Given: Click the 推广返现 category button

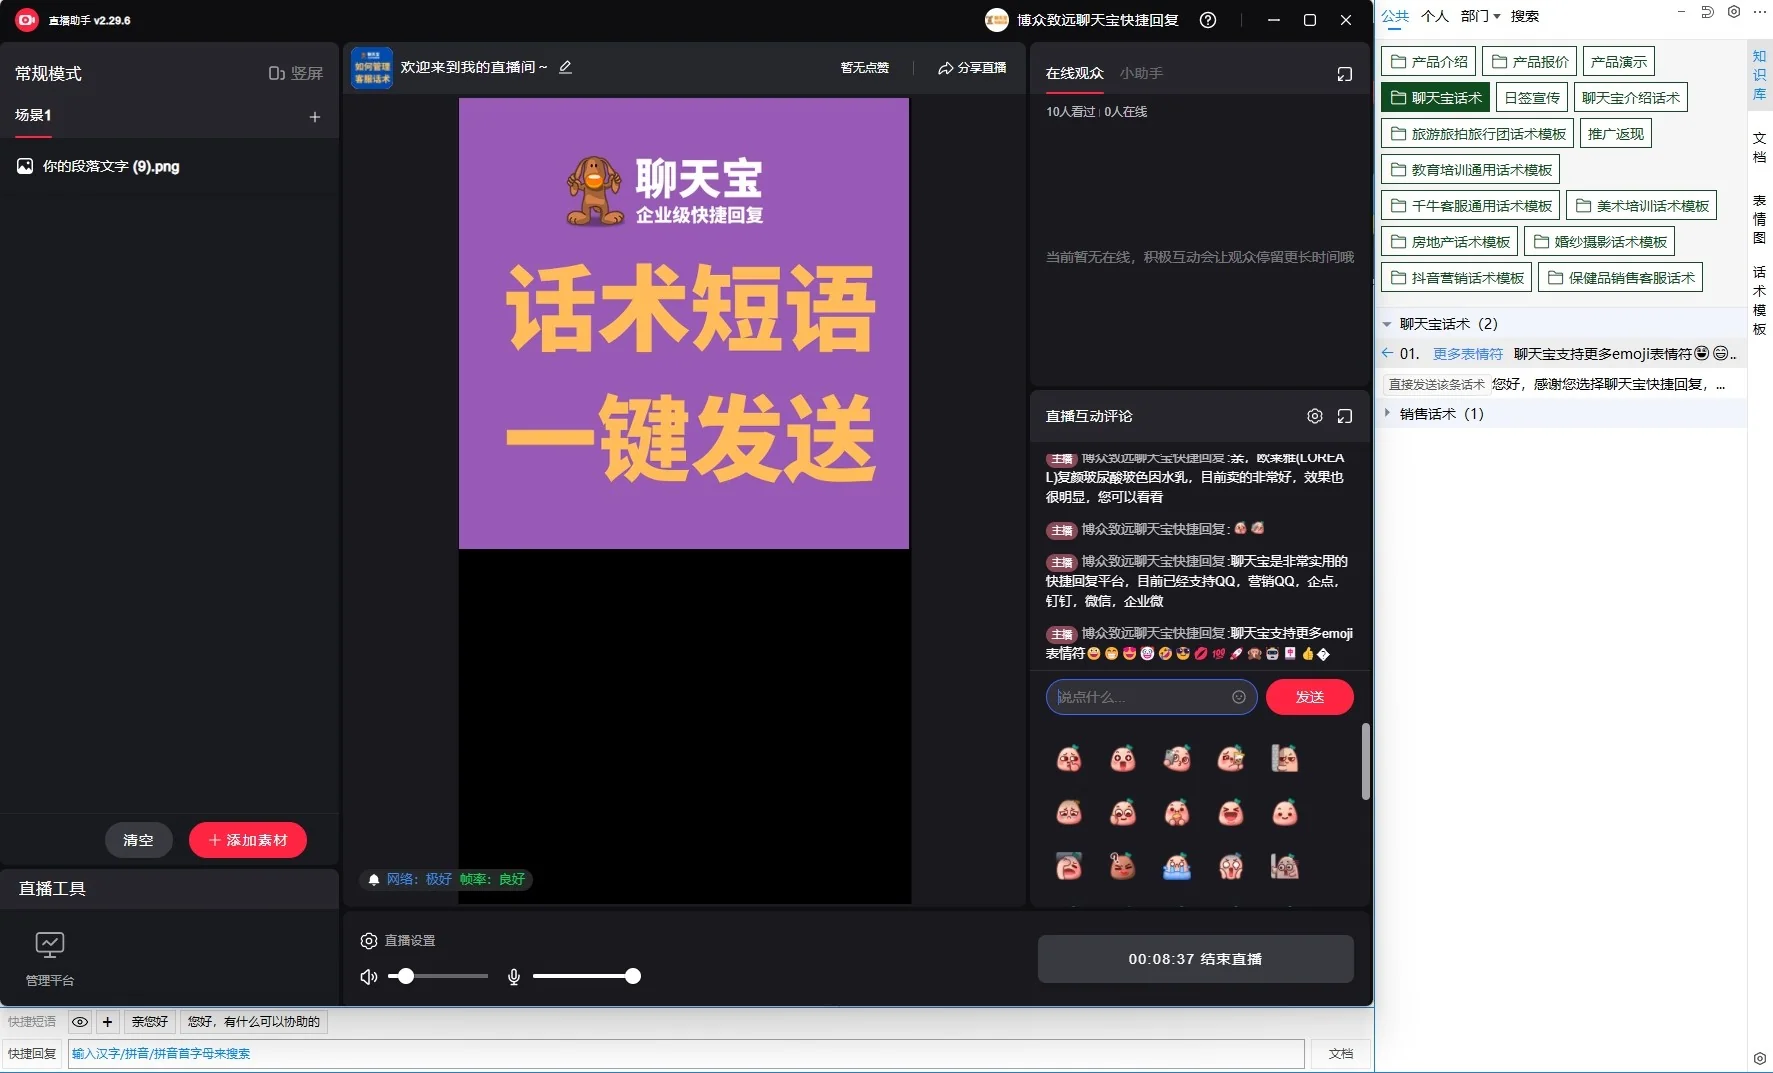Looking at the screenshot, I should [1616, 134].
